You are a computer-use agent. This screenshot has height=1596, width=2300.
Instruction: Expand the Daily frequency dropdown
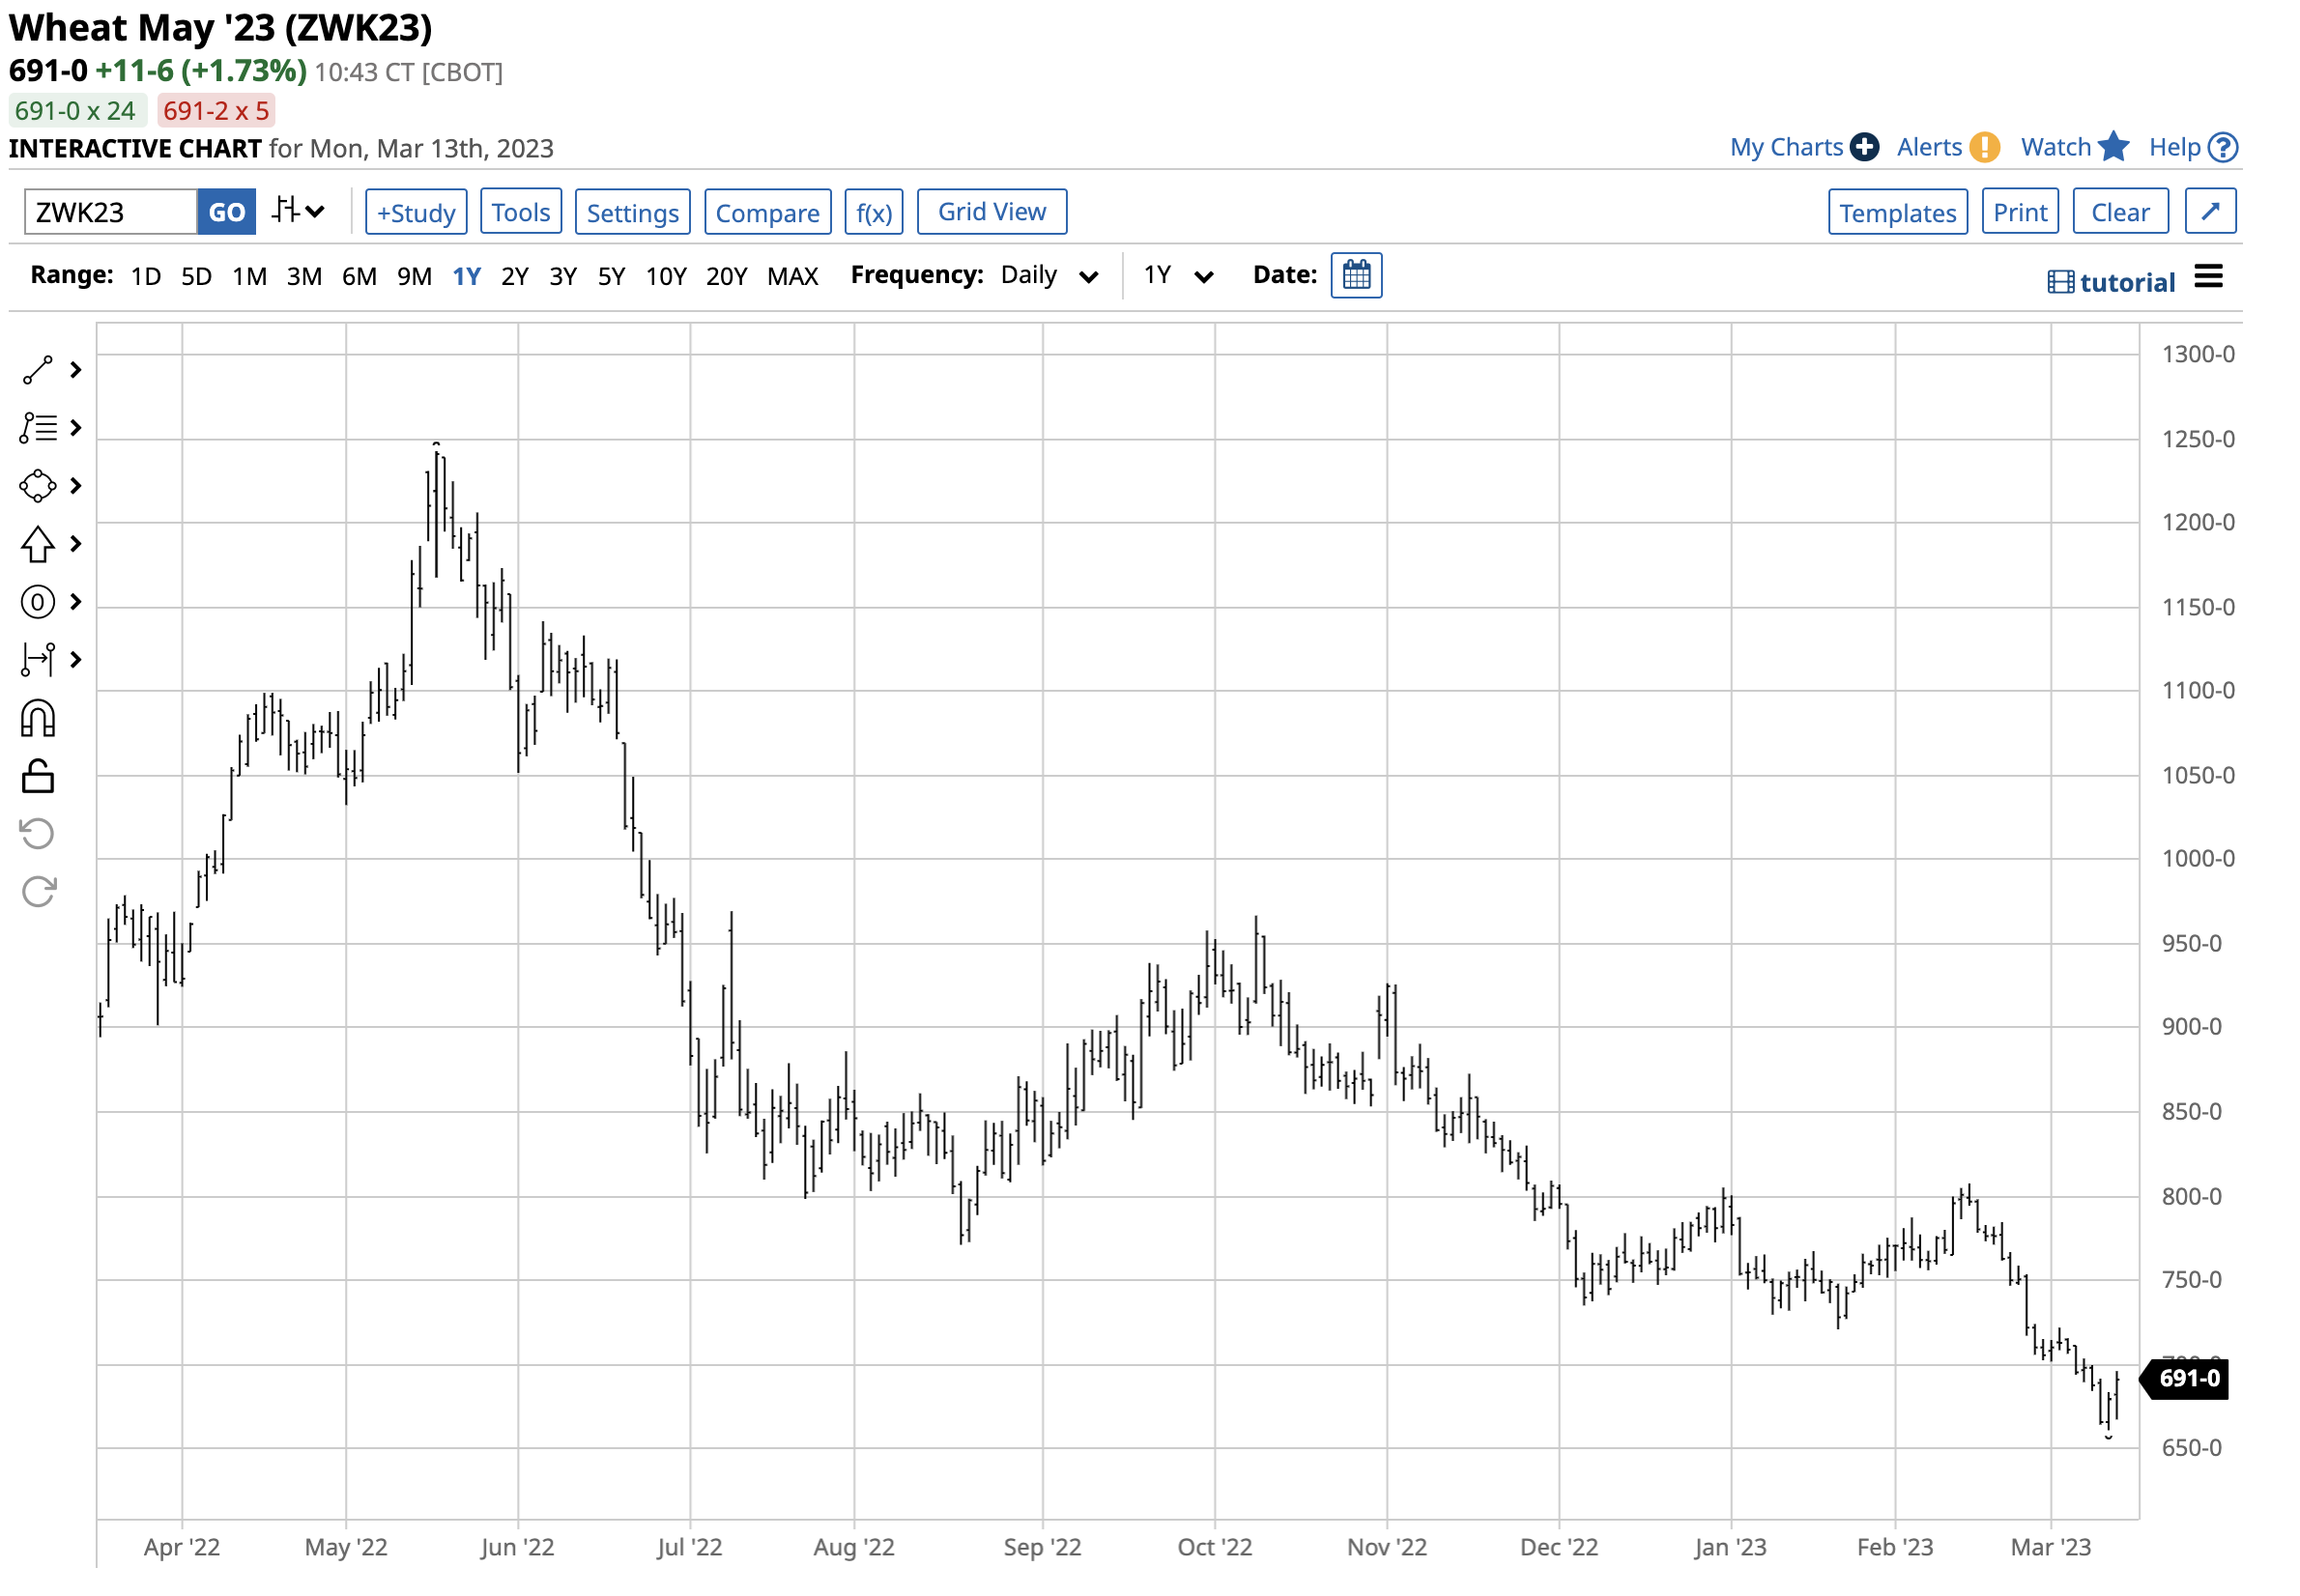click(x=1050, y=276)
